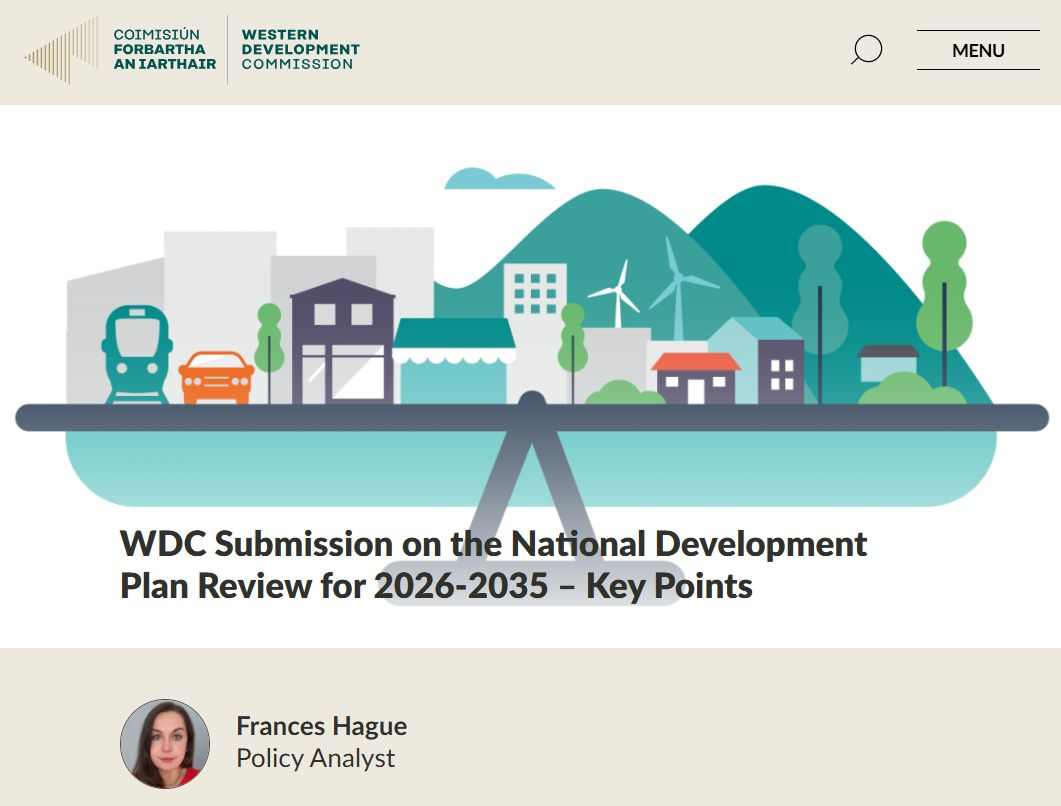Click the WDC Submission article headline
The width and height of the screenshot is (1061, 806).
coord(493,564)
